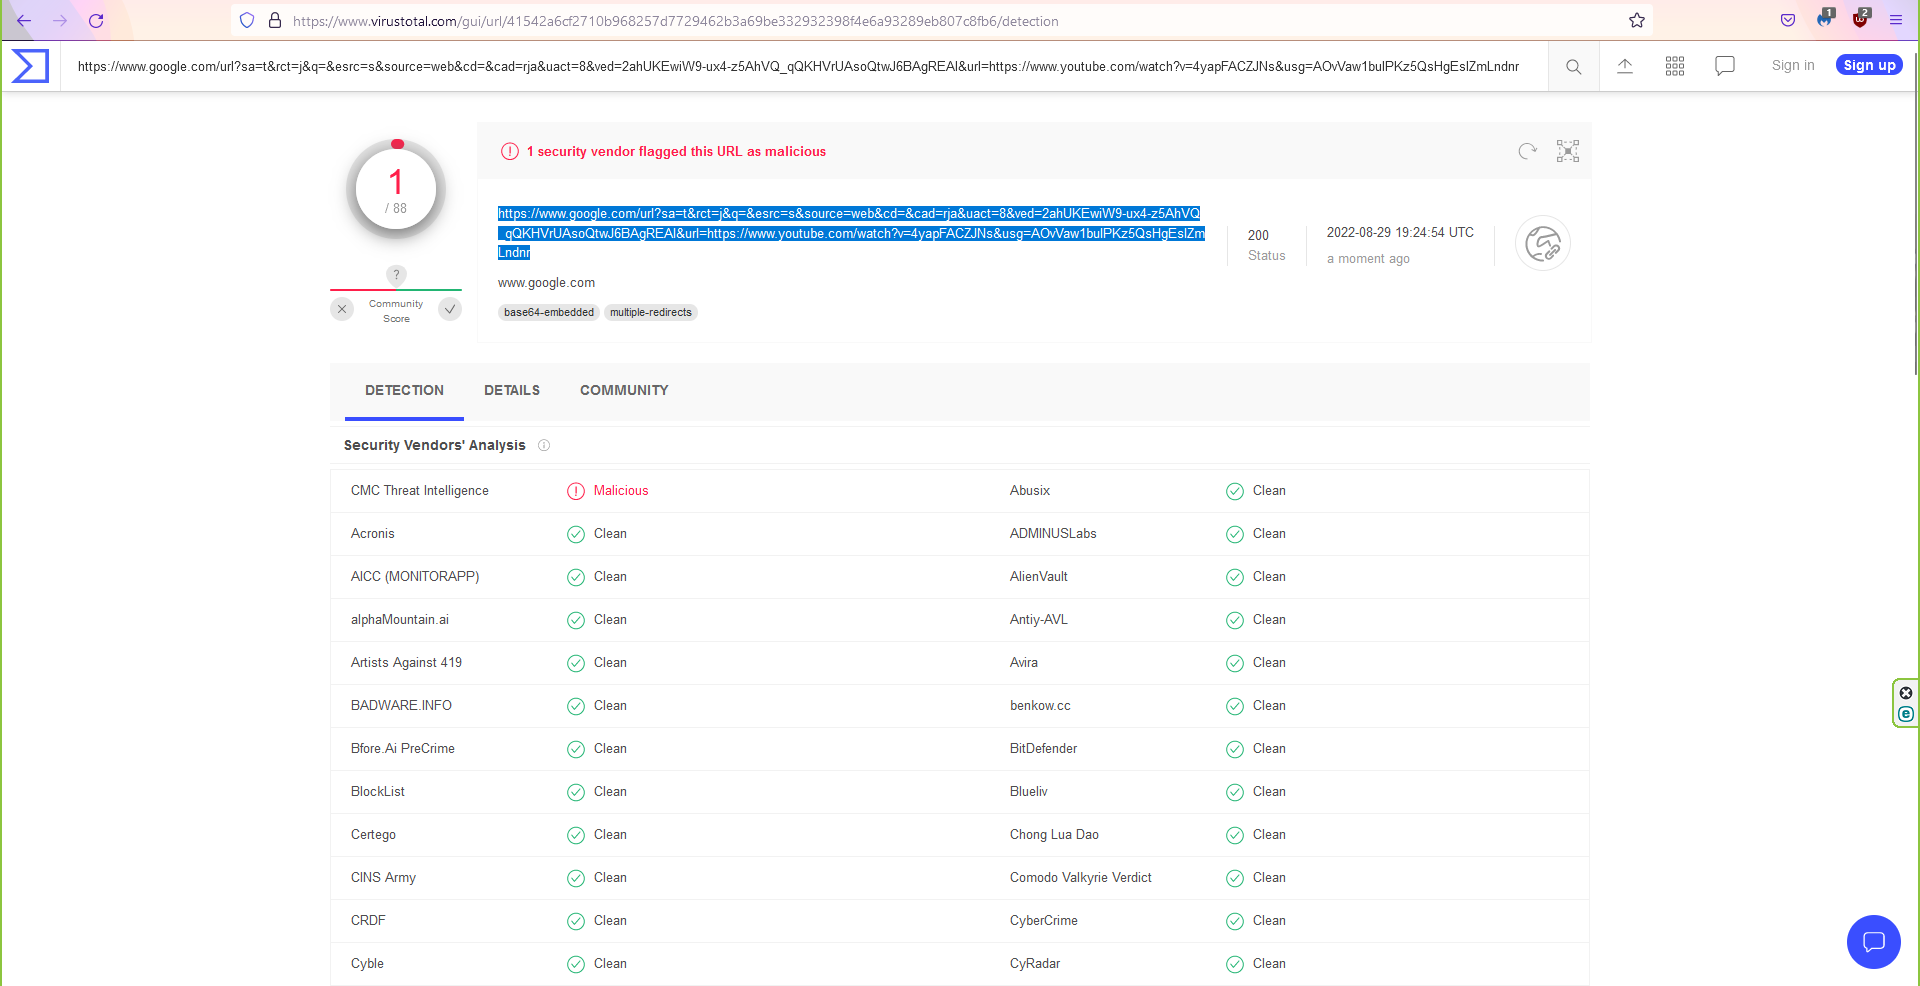Image resolution: width=1920 pixels, height=986 pixels.
Task: Click the BitDefender vendor name
Action: (x=1043, y=749)
